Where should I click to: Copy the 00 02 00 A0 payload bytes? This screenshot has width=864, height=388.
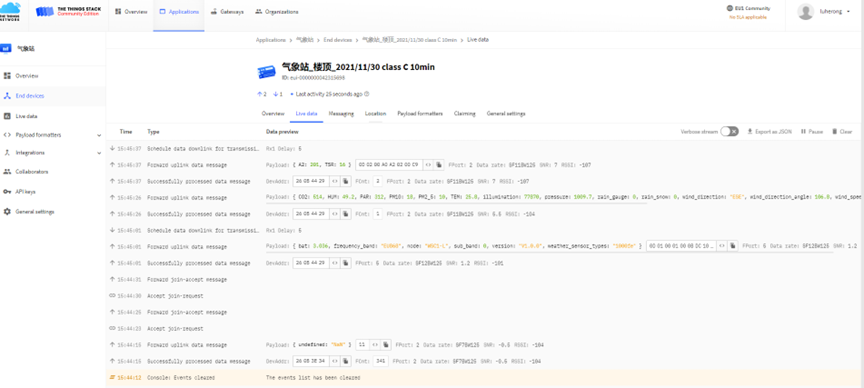tap(439, 165)
